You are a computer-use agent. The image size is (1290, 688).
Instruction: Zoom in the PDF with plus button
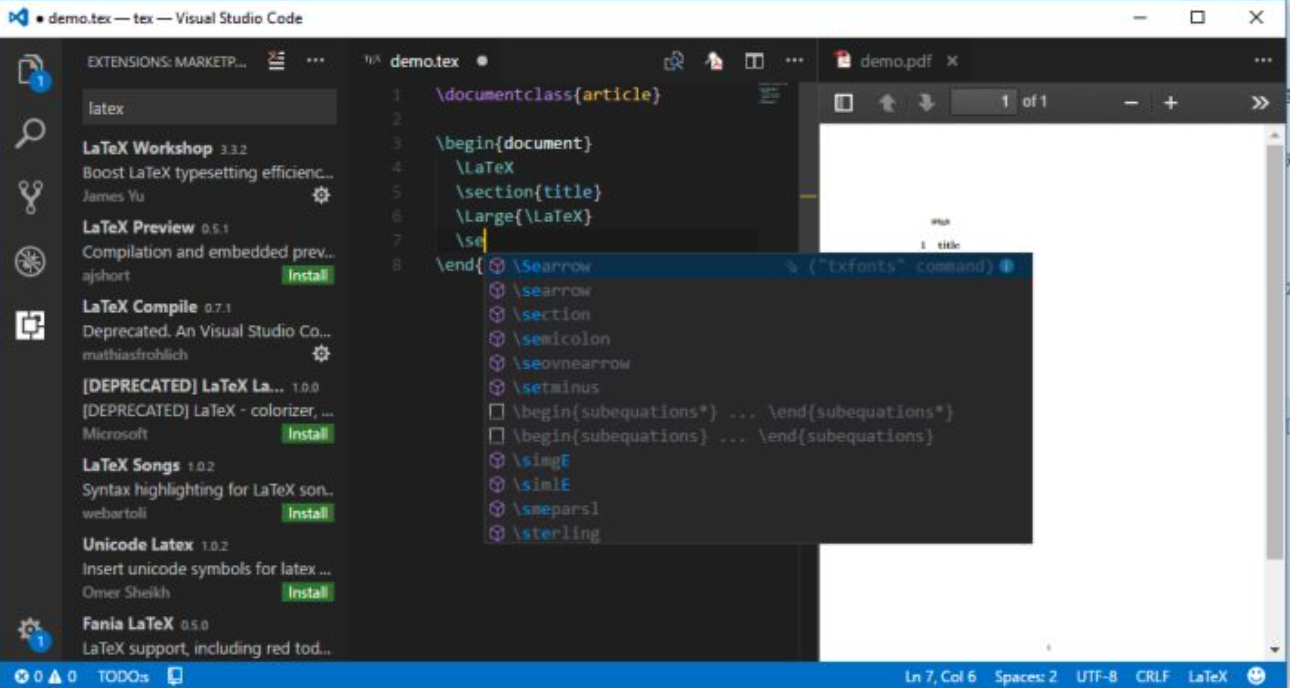click(x=1170, y=102)
